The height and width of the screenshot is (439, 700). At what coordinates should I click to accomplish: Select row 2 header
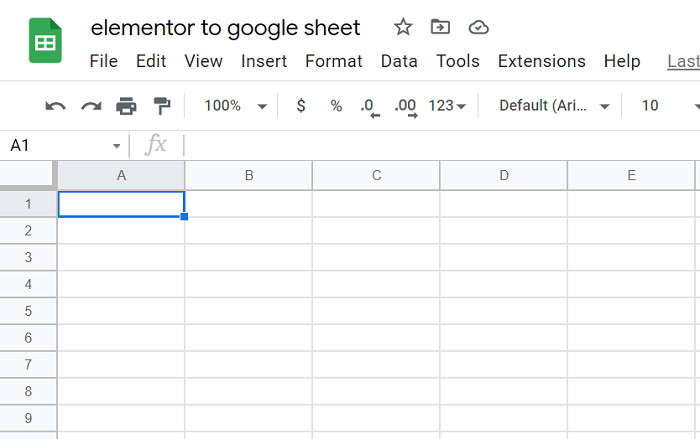click(x=28, y=231)
